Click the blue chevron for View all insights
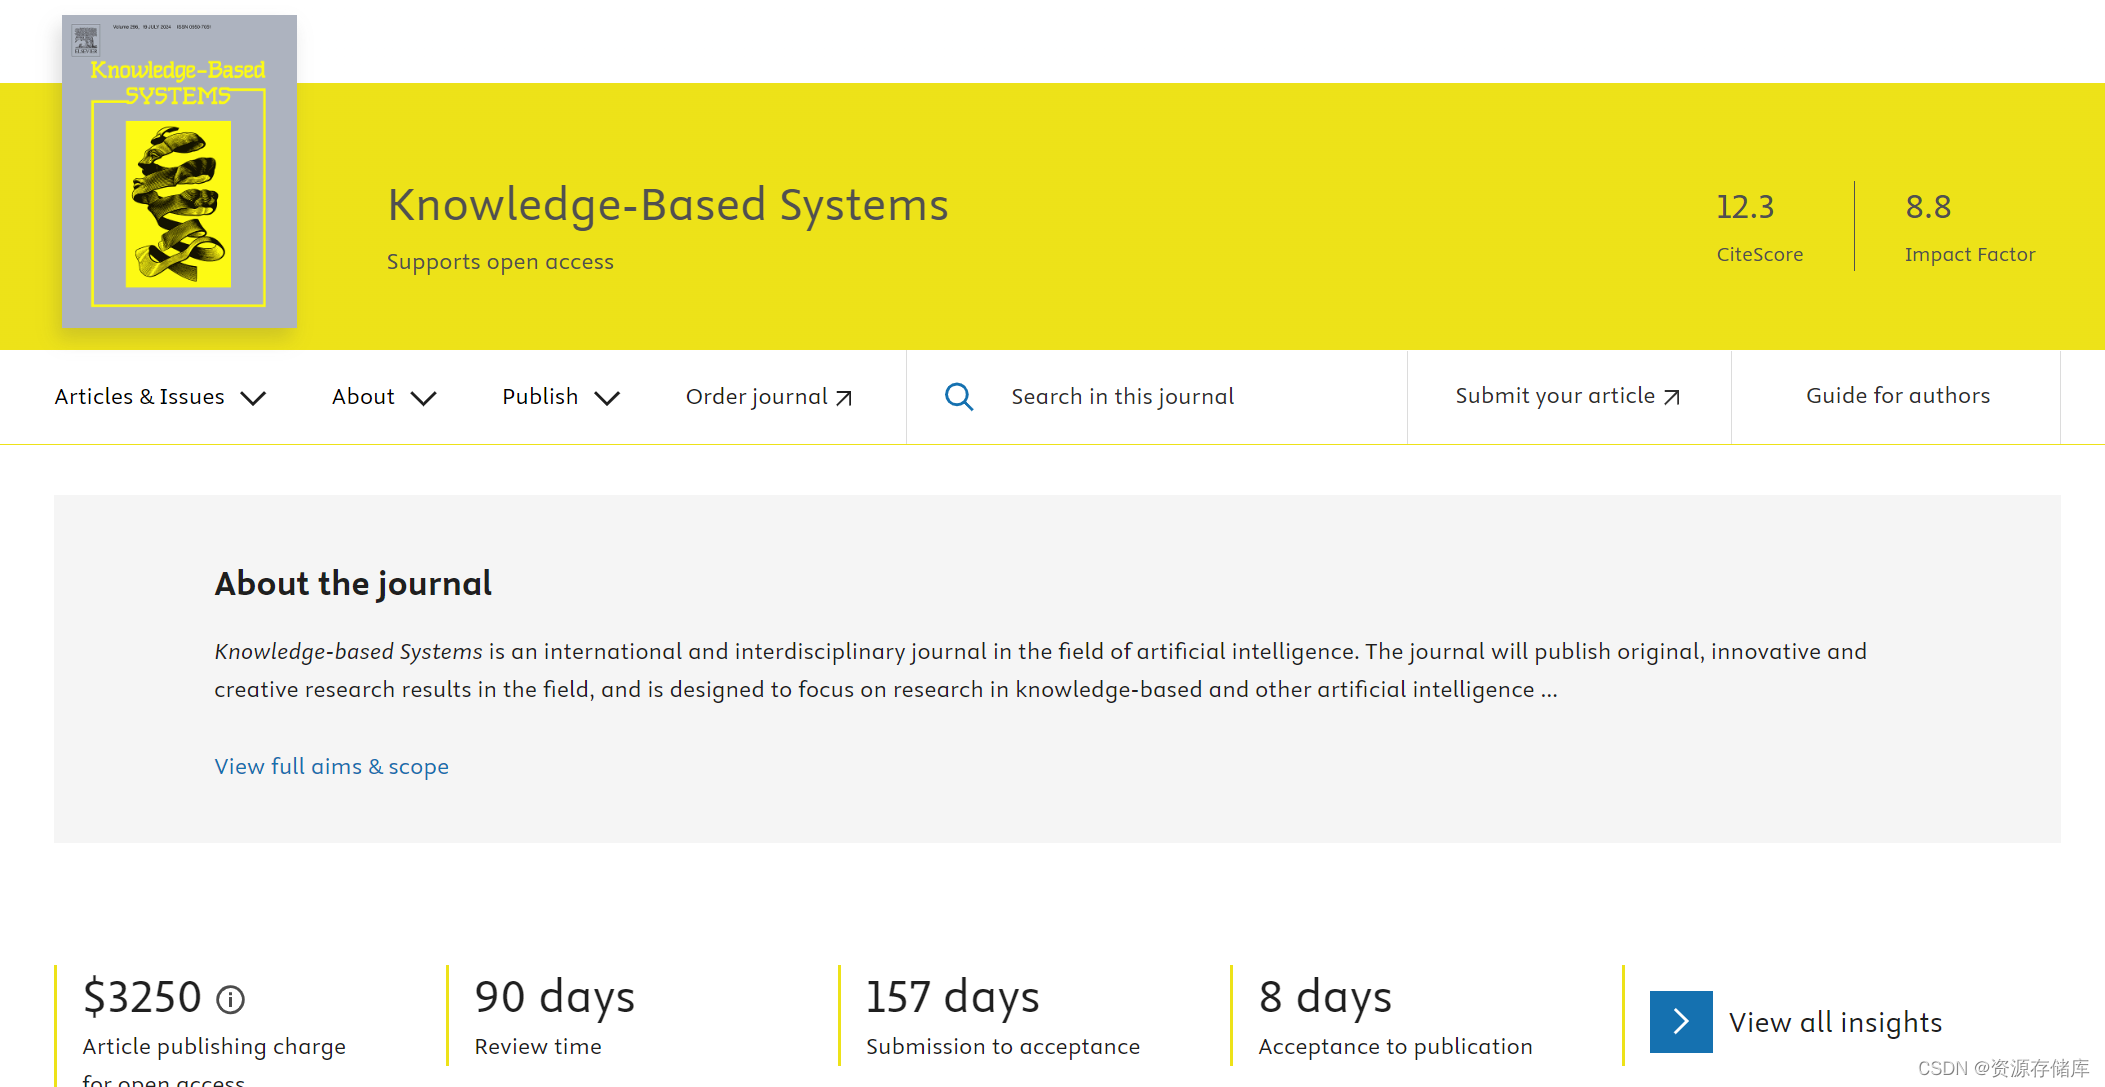 coord(1680,1021)
